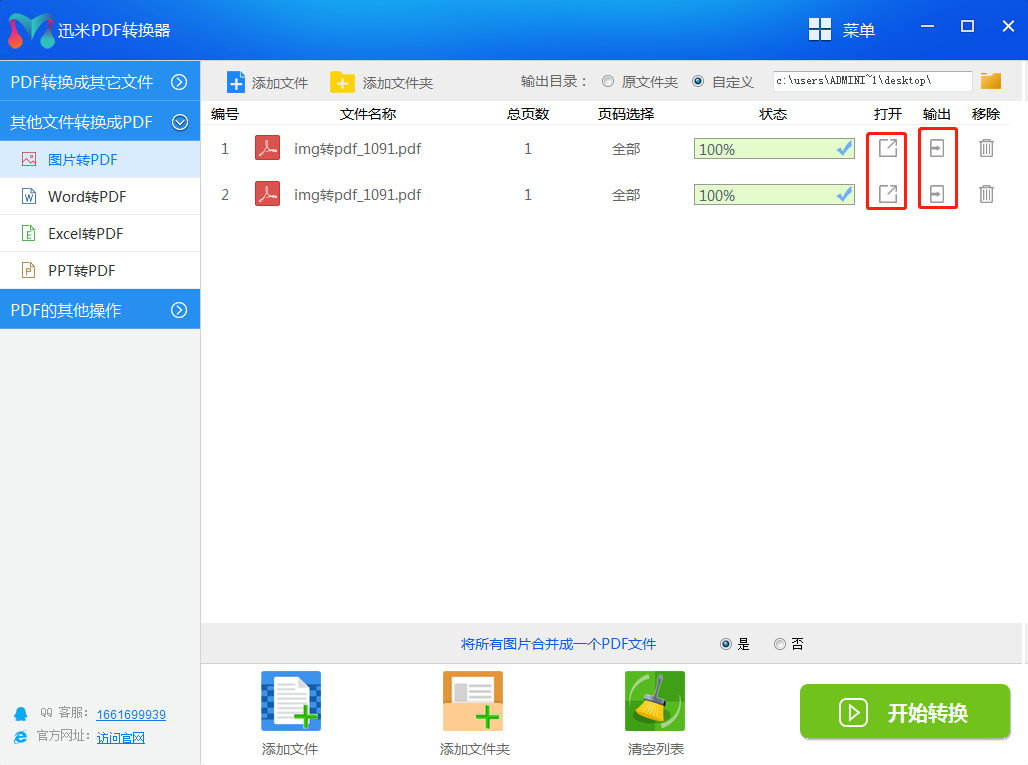
Task: Remove the first file with trash icon
Action: (x=986, y=149)
